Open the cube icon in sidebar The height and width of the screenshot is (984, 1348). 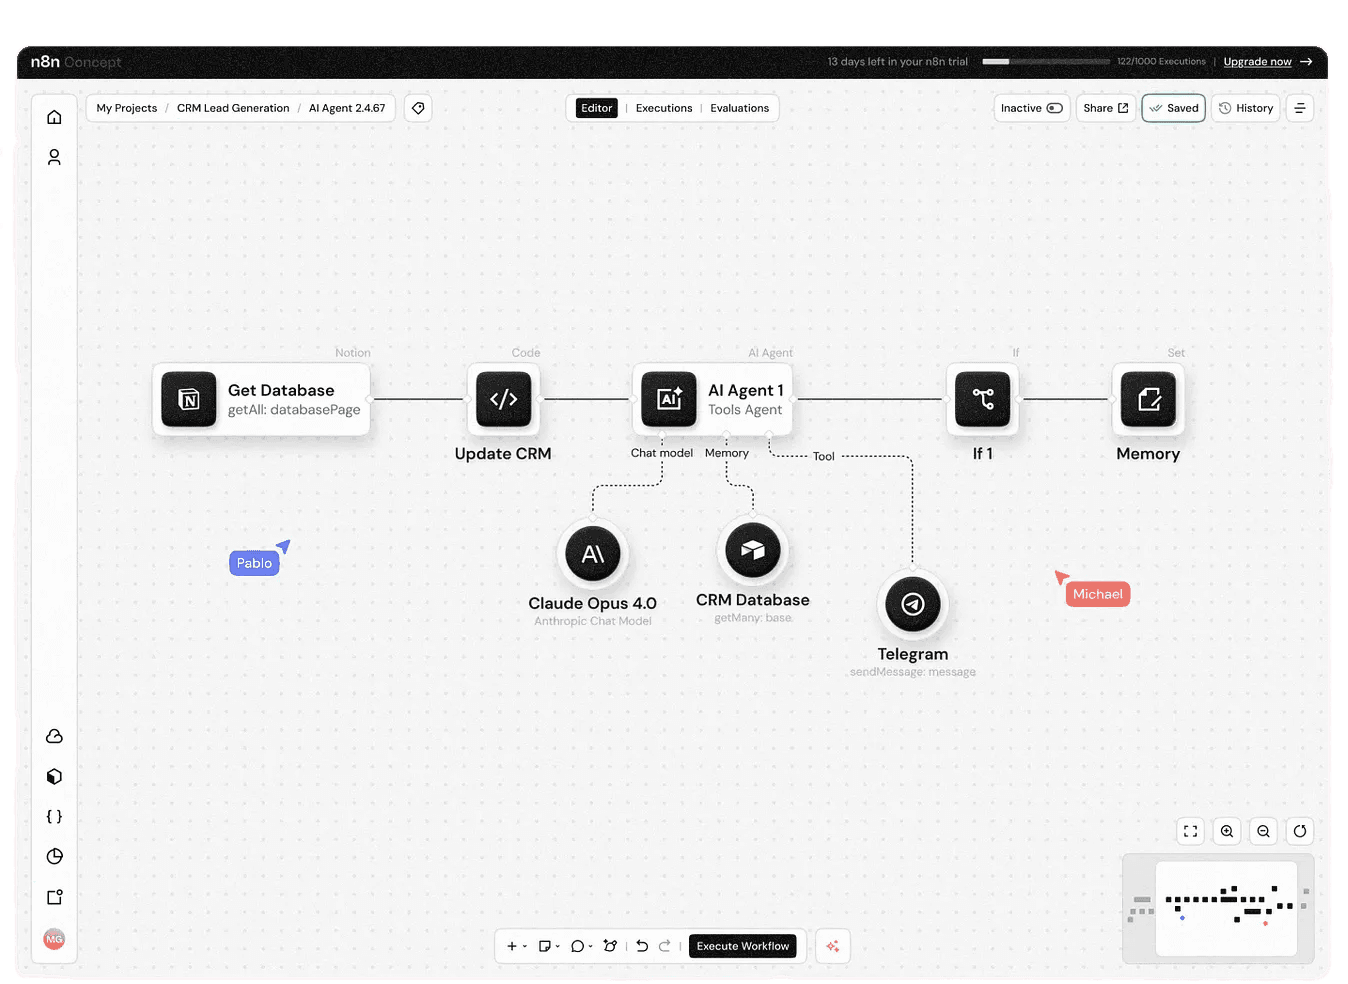54,776
